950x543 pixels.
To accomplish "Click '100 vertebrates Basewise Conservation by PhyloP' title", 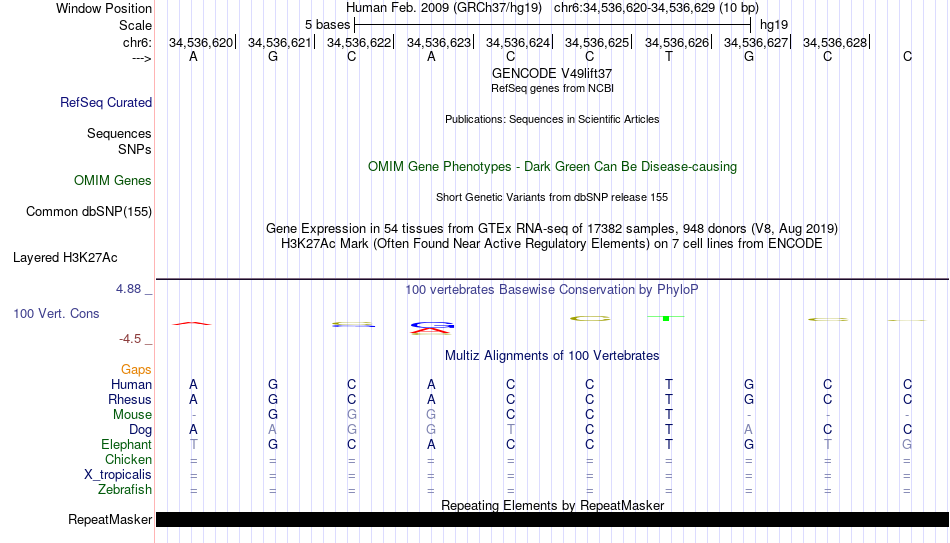I will point(552,290).
